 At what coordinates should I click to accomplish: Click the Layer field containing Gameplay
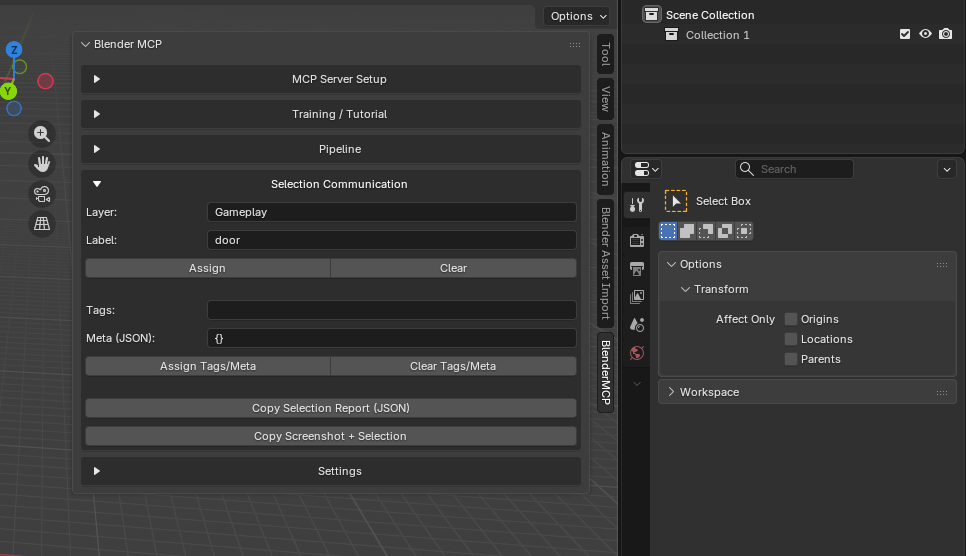click(392, 212)
